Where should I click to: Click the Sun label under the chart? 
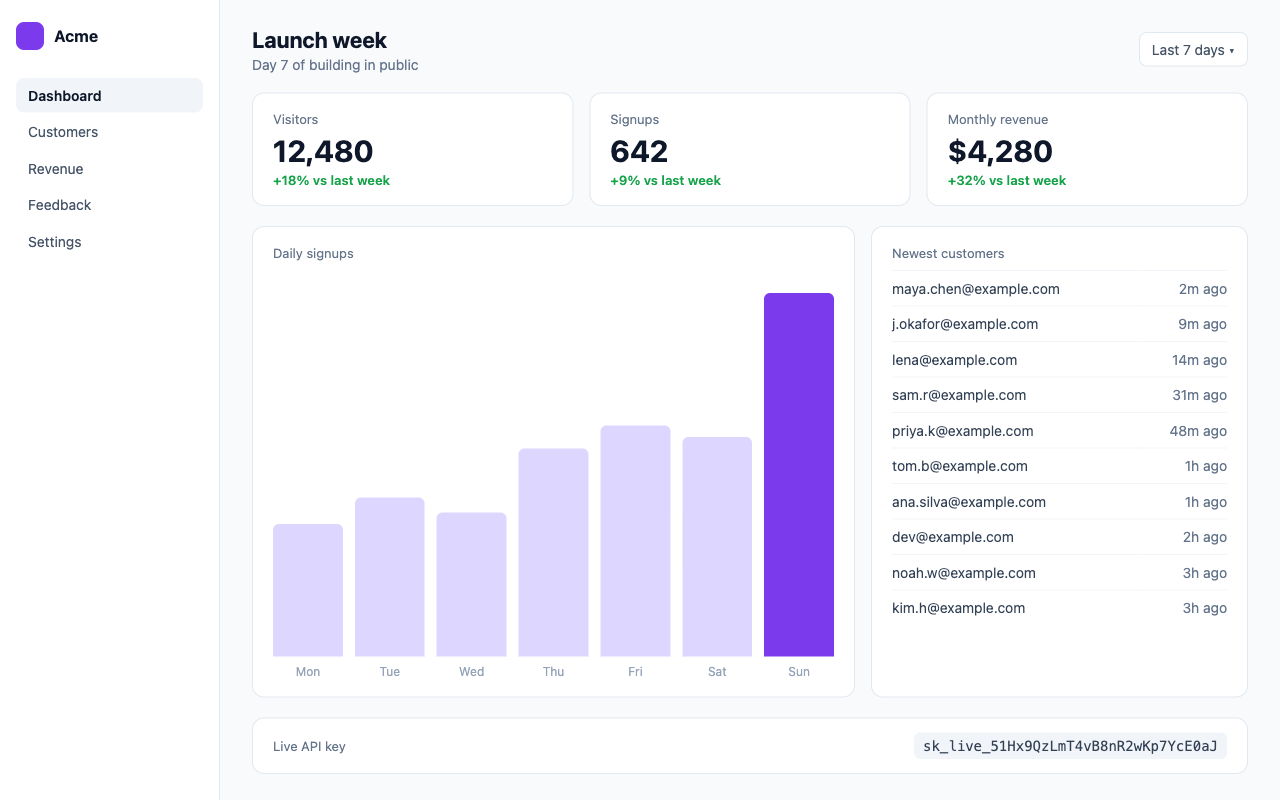799,672
